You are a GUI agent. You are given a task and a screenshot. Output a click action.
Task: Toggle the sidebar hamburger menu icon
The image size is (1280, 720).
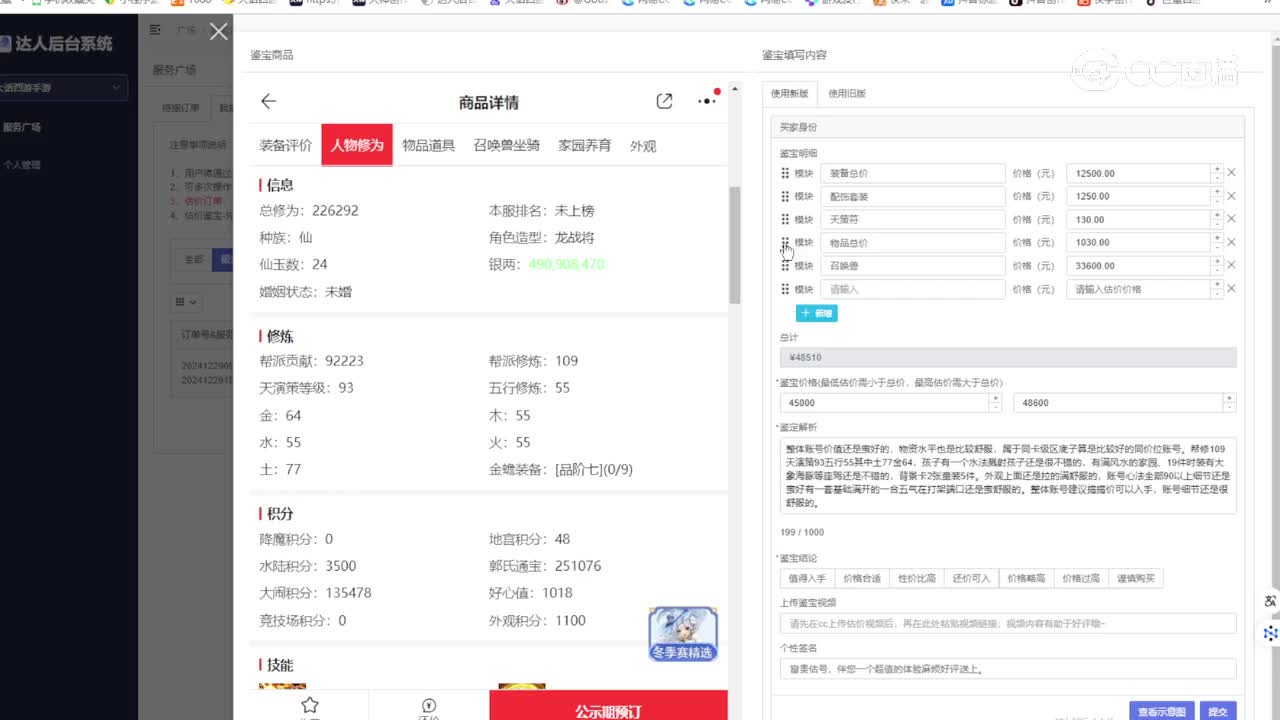[155, 31]
